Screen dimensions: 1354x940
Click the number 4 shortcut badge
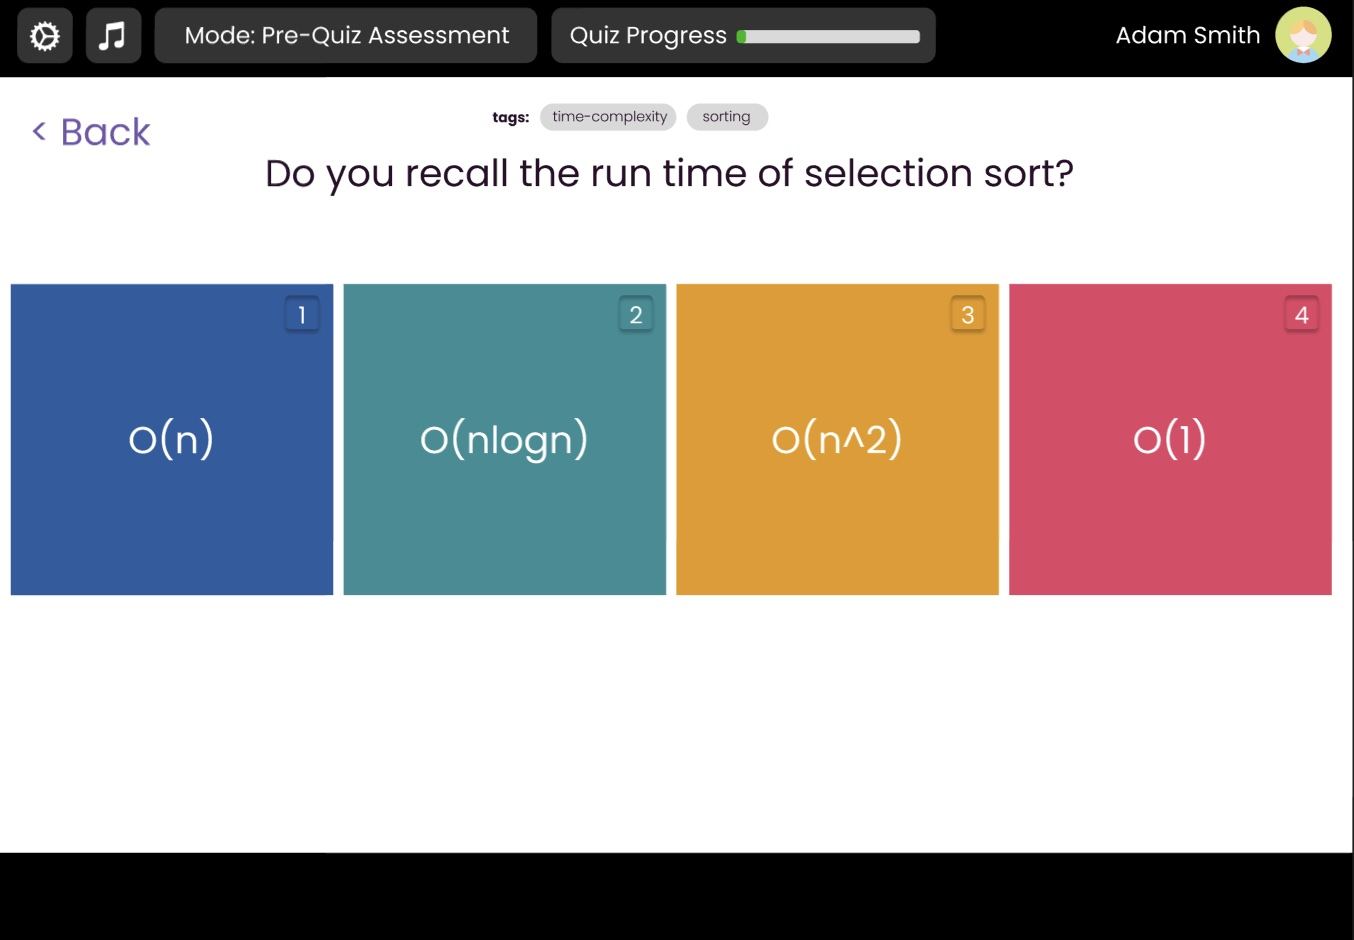coord(1301,315)
